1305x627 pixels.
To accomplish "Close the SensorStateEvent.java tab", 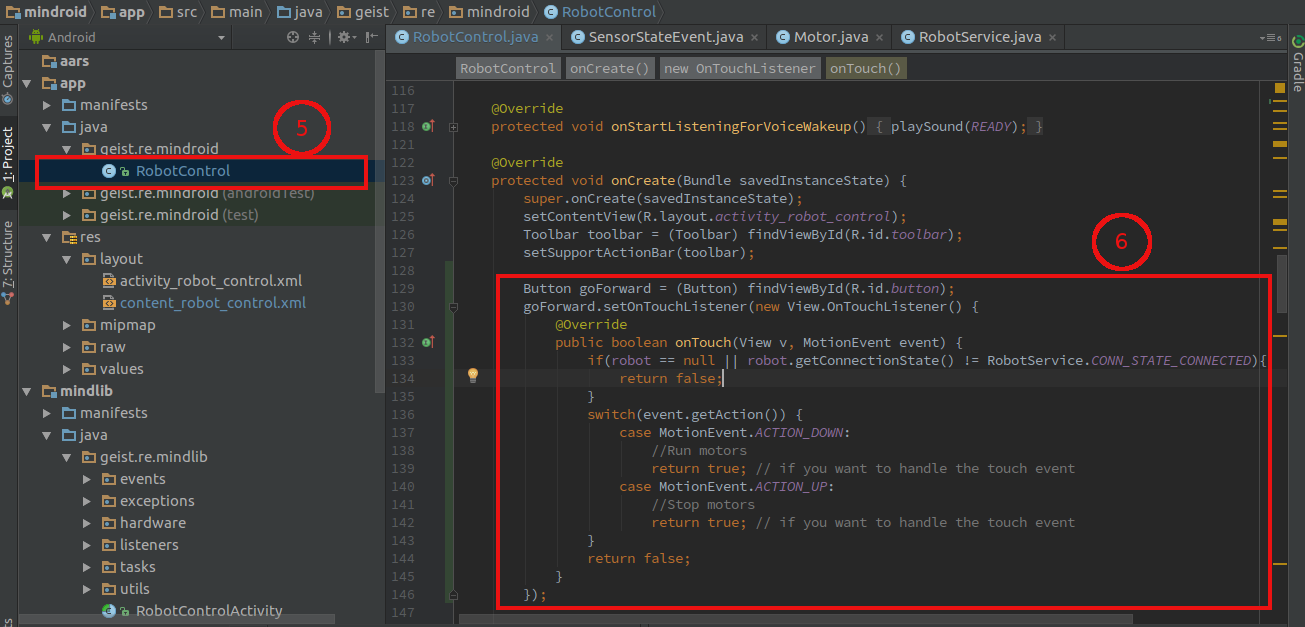I will click(754, 37).
